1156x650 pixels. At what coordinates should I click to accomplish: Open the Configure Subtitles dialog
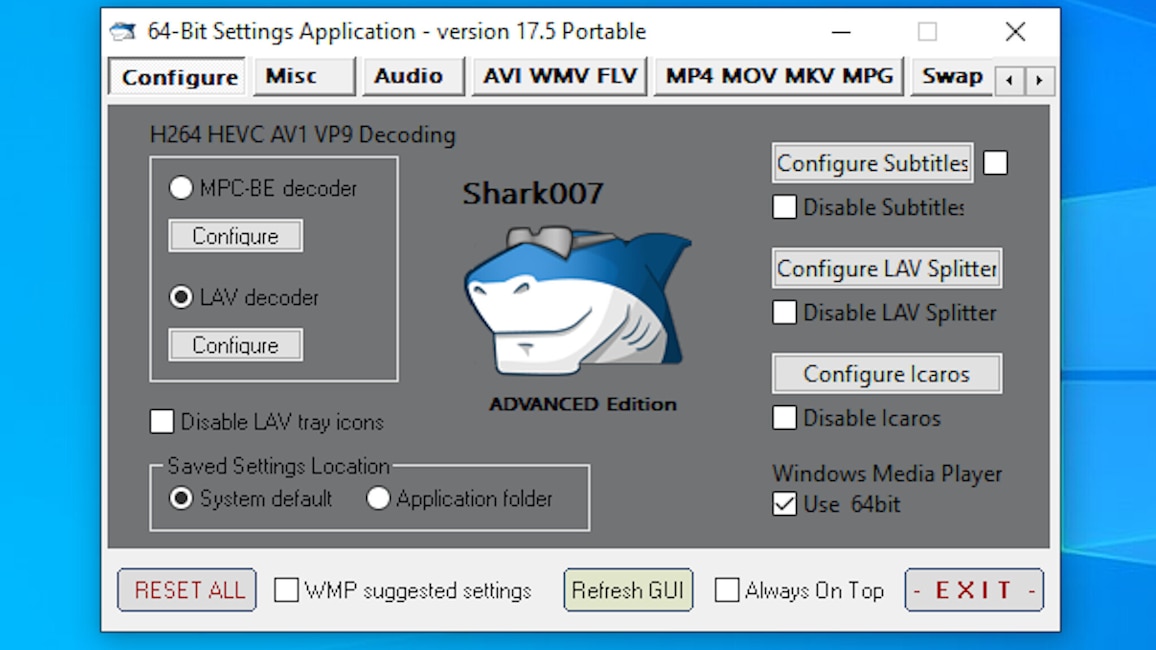873,163
